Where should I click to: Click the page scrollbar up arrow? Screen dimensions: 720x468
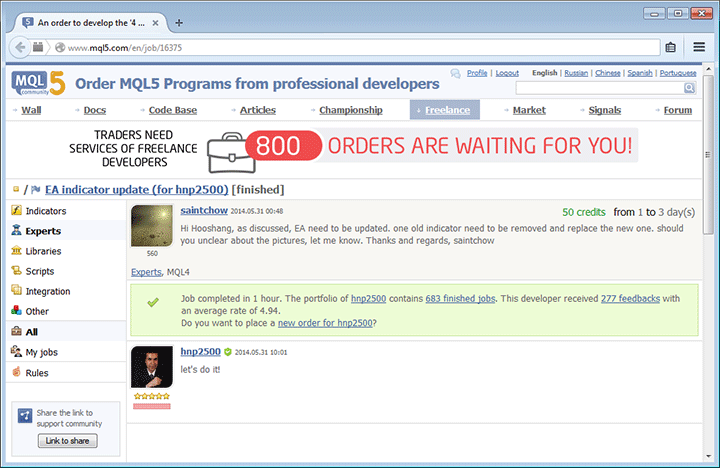[x=708, y=69]
